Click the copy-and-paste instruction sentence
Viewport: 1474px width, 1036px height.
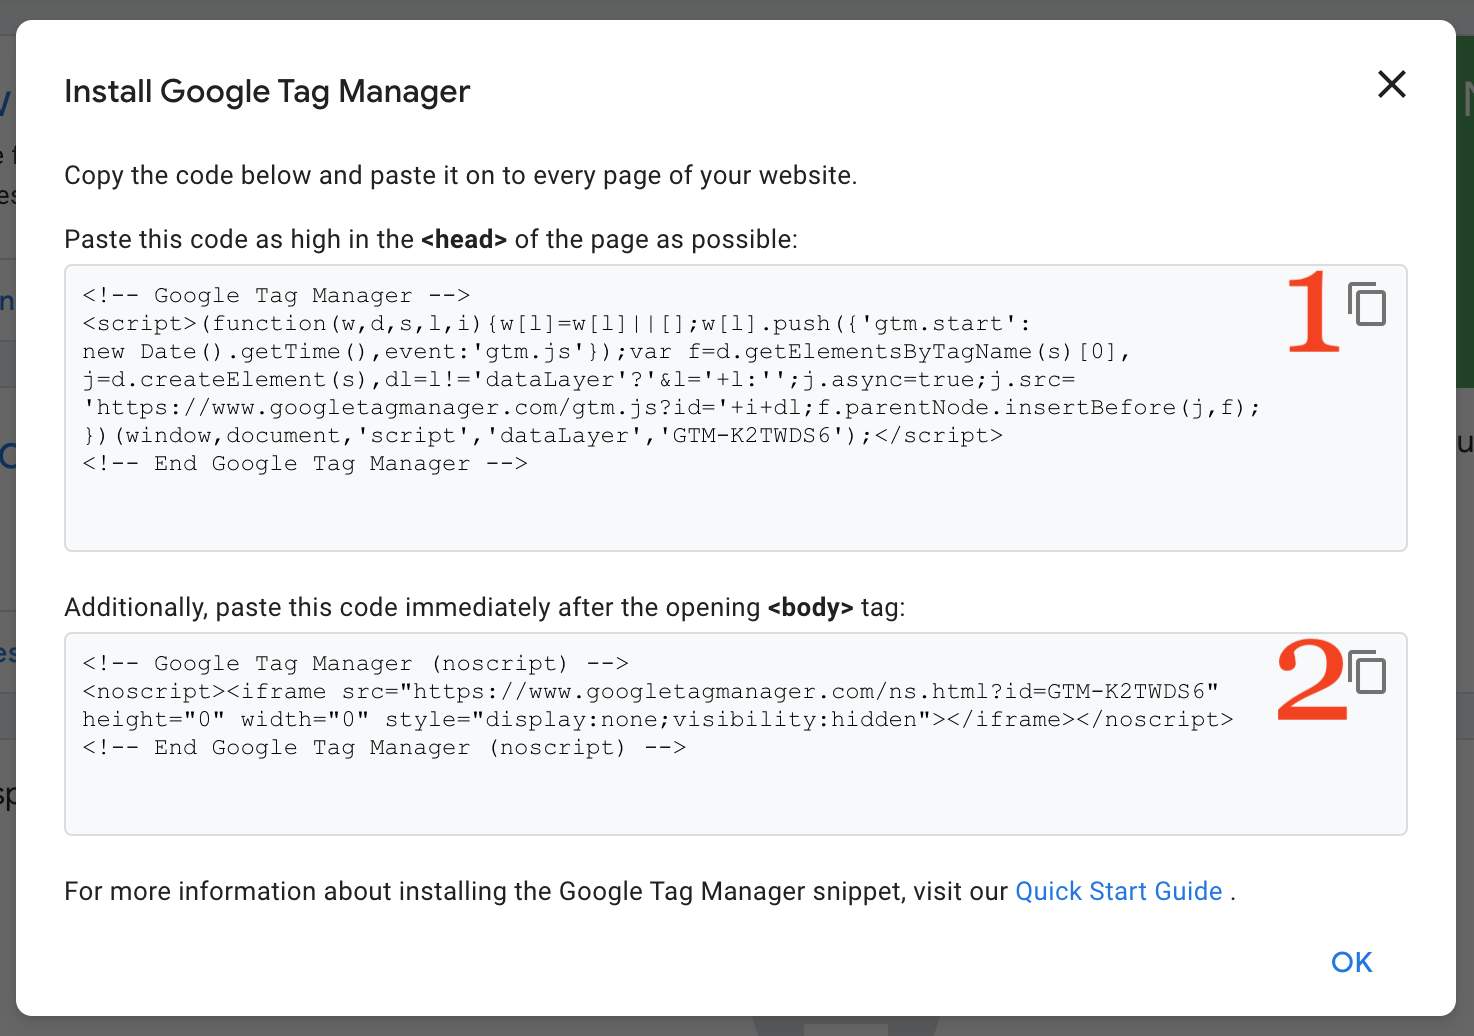pos(460,175)
